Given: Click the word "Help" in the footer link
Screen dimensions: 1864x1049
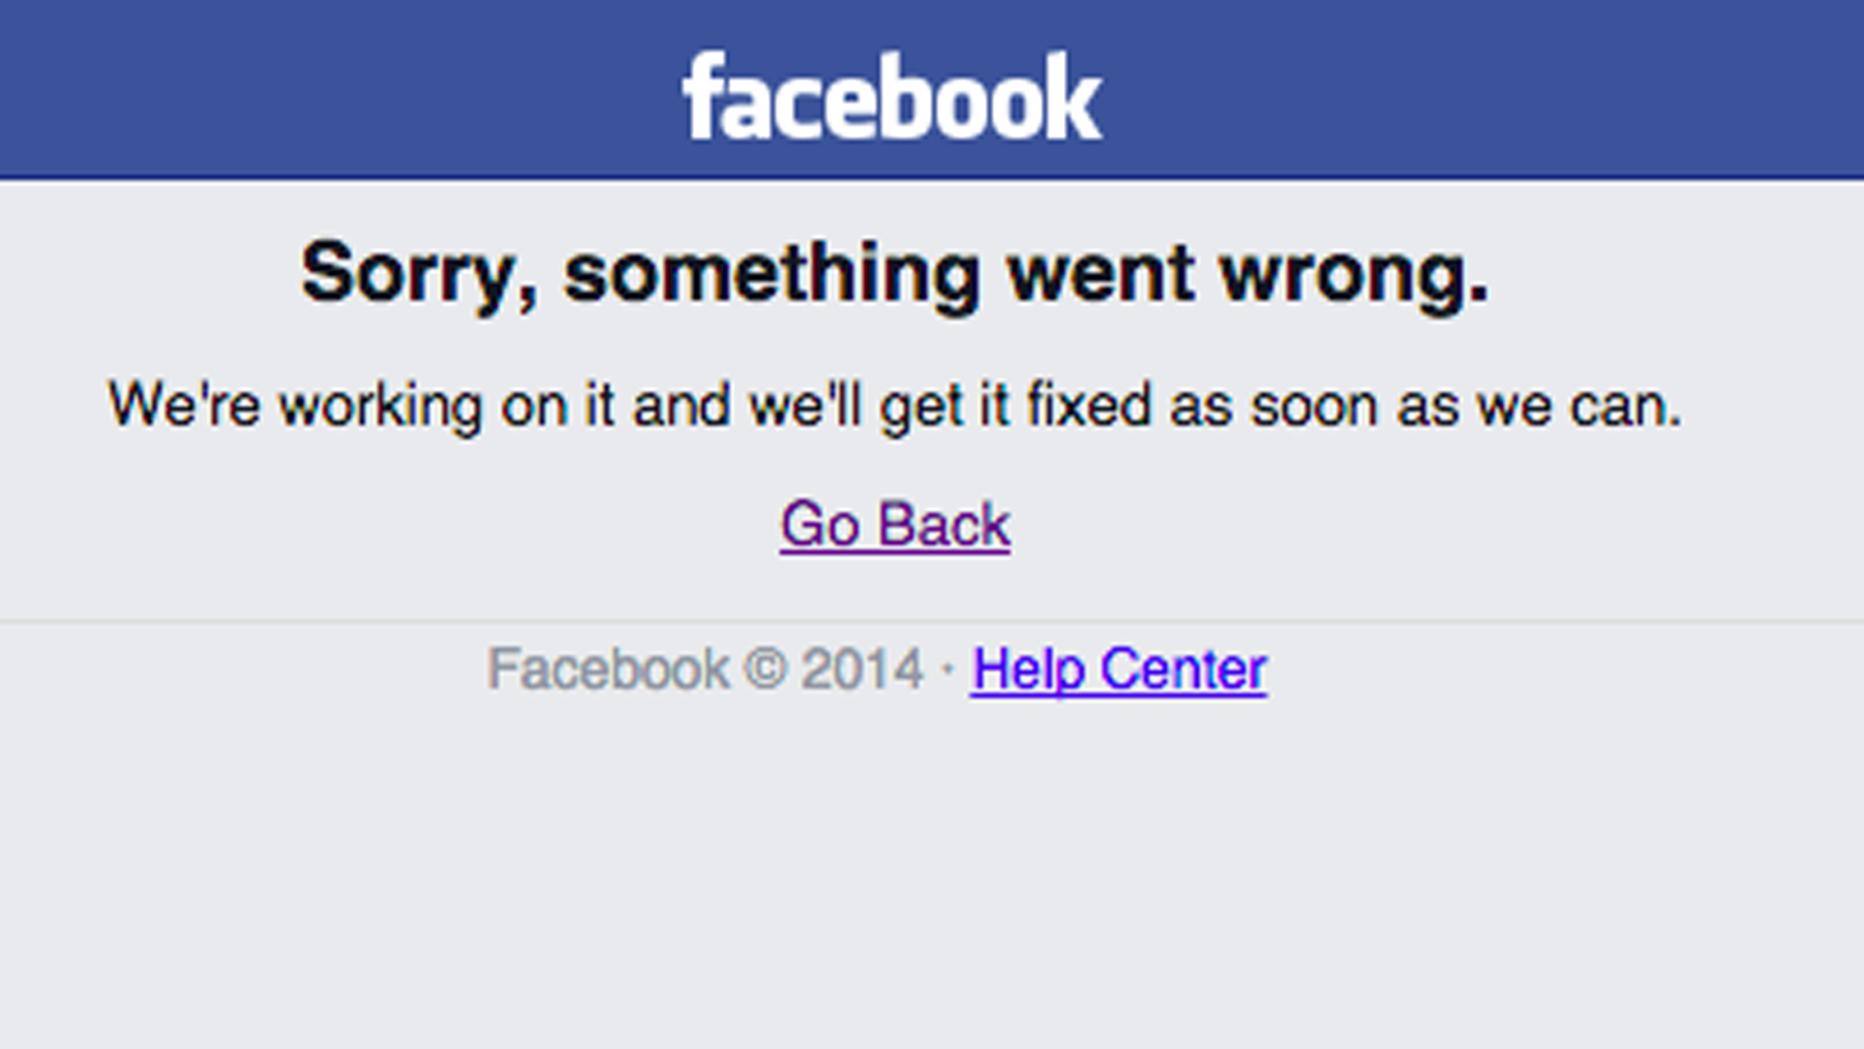Looking at the screenshot, I should (1028, 669).
